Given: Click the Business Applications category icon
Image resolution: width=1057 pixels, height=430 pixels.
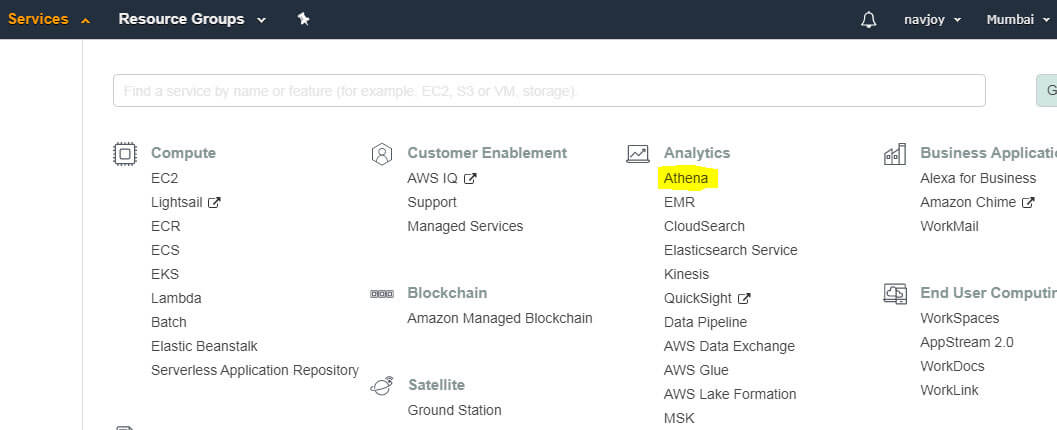Looking at the screenshot, I should pyautogui.click(x=894, y=154).
